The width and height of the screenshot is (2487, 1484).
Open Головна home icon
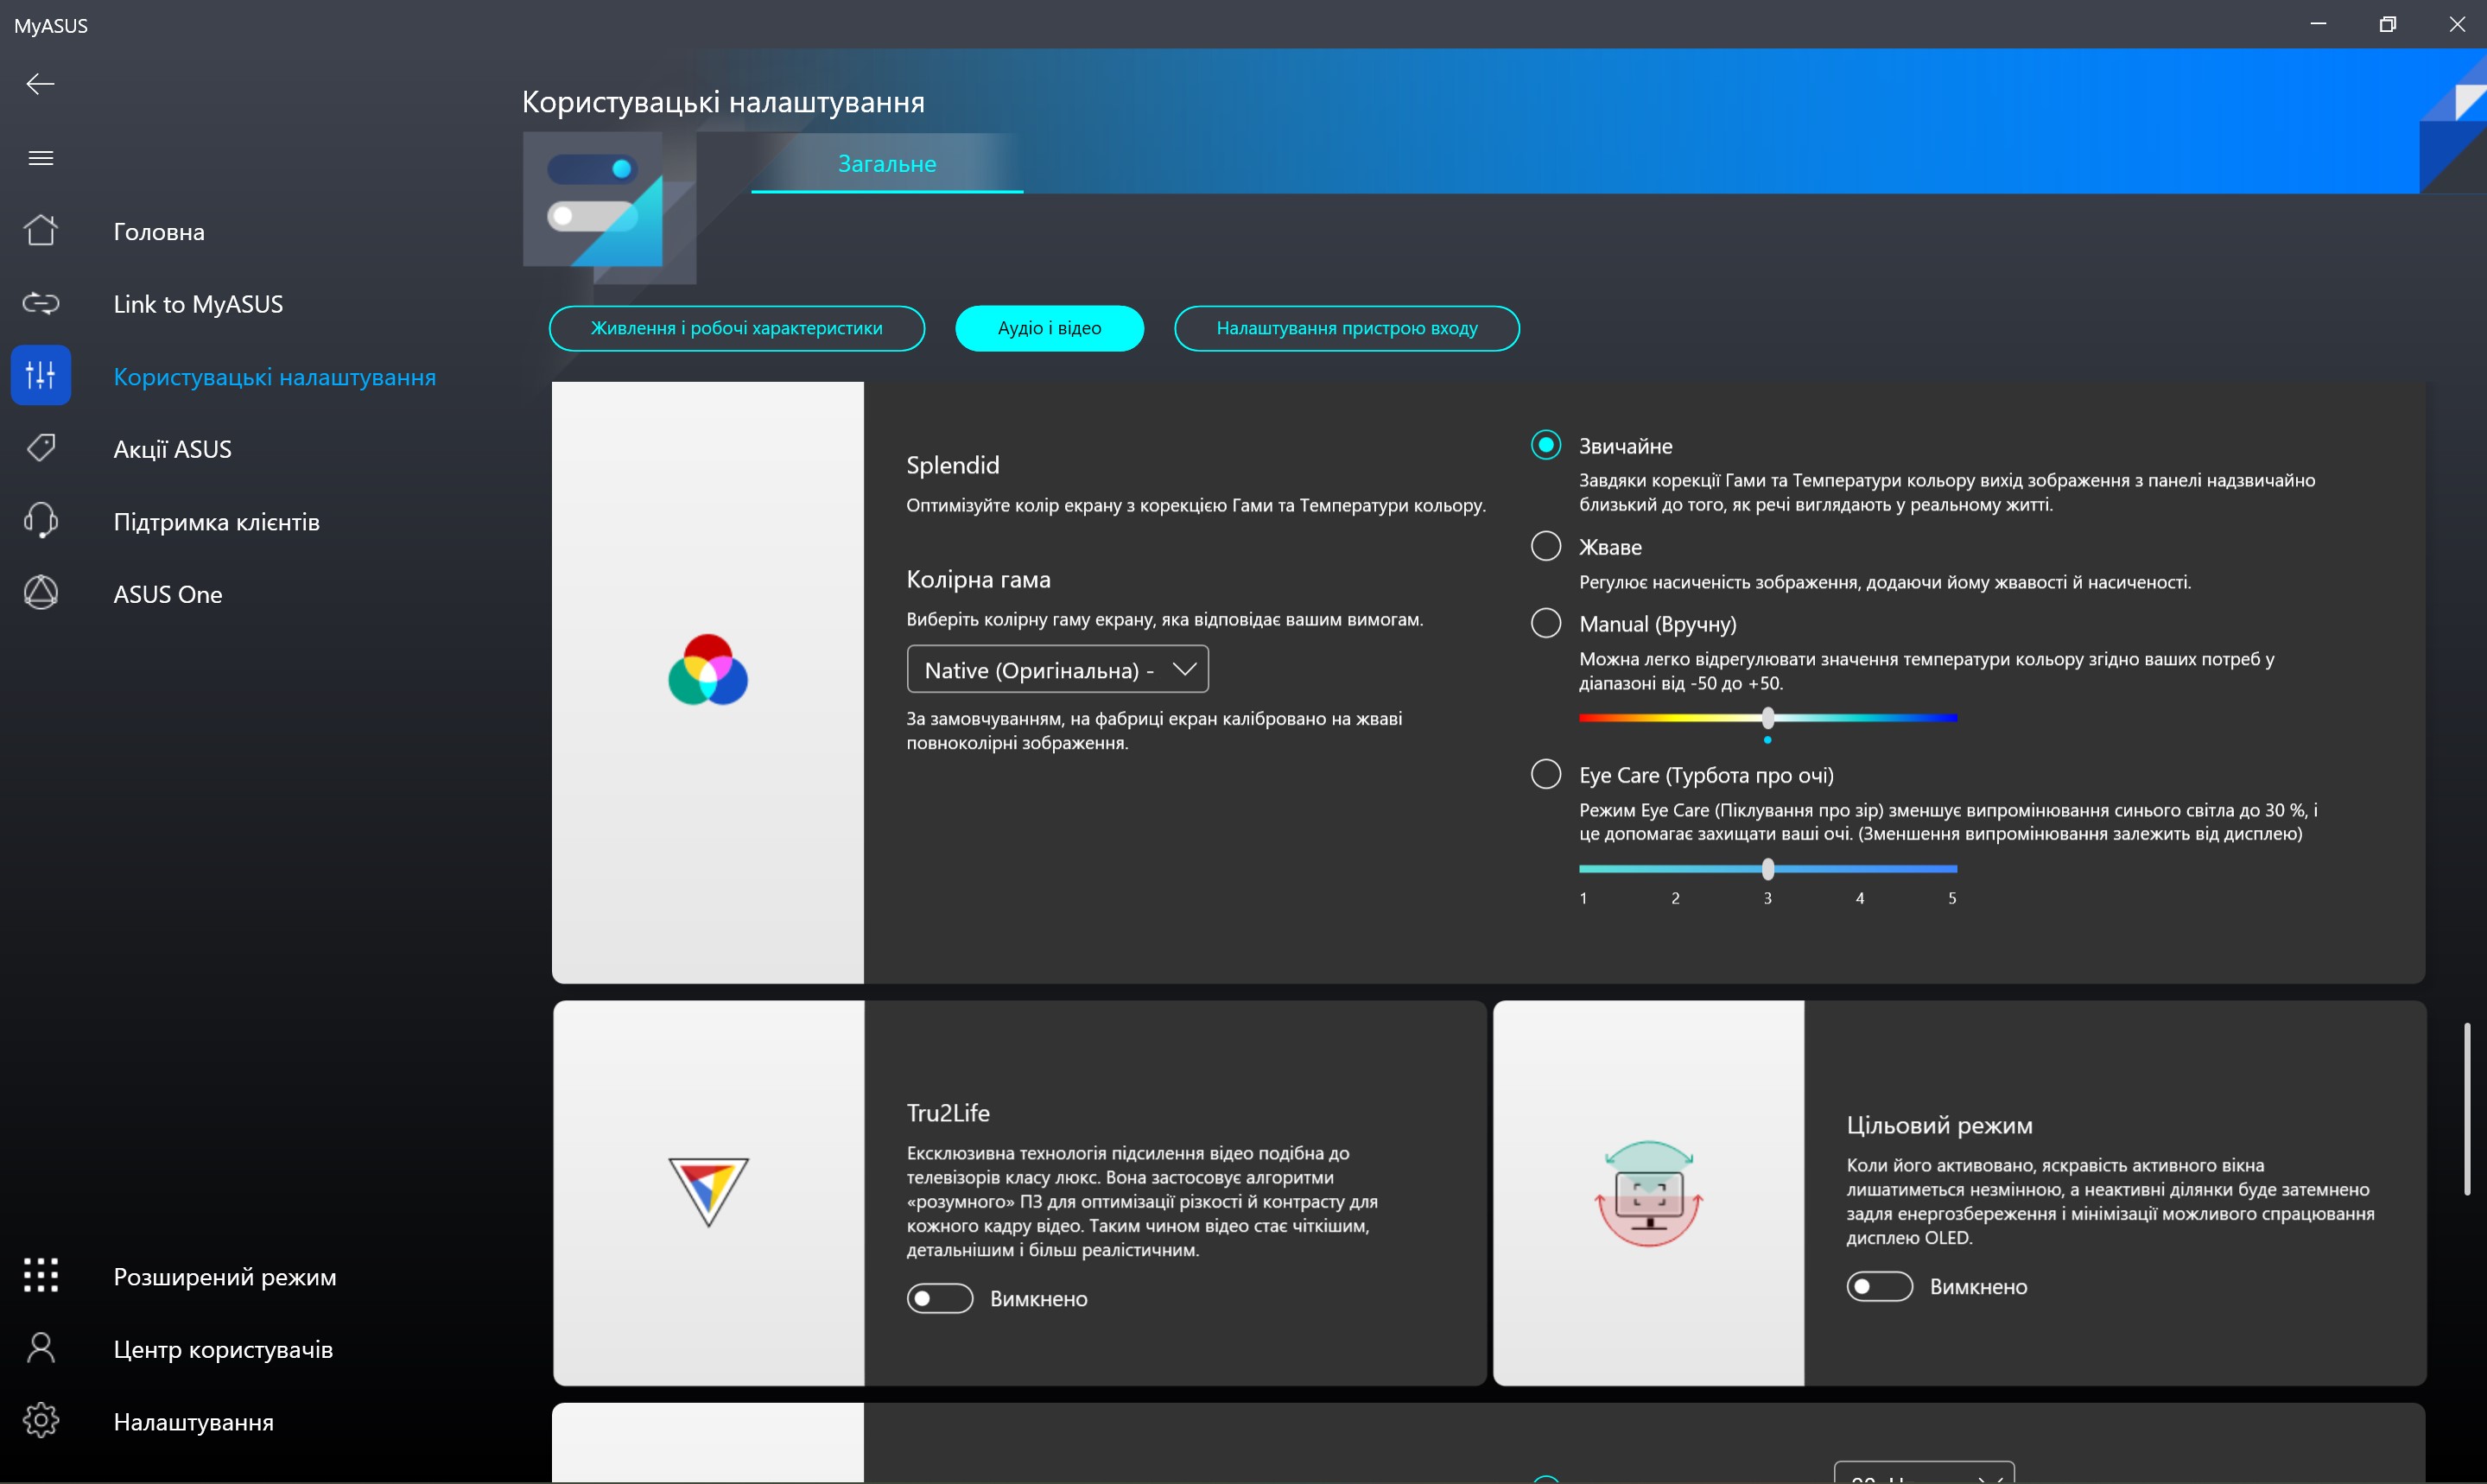coord(40,231)
